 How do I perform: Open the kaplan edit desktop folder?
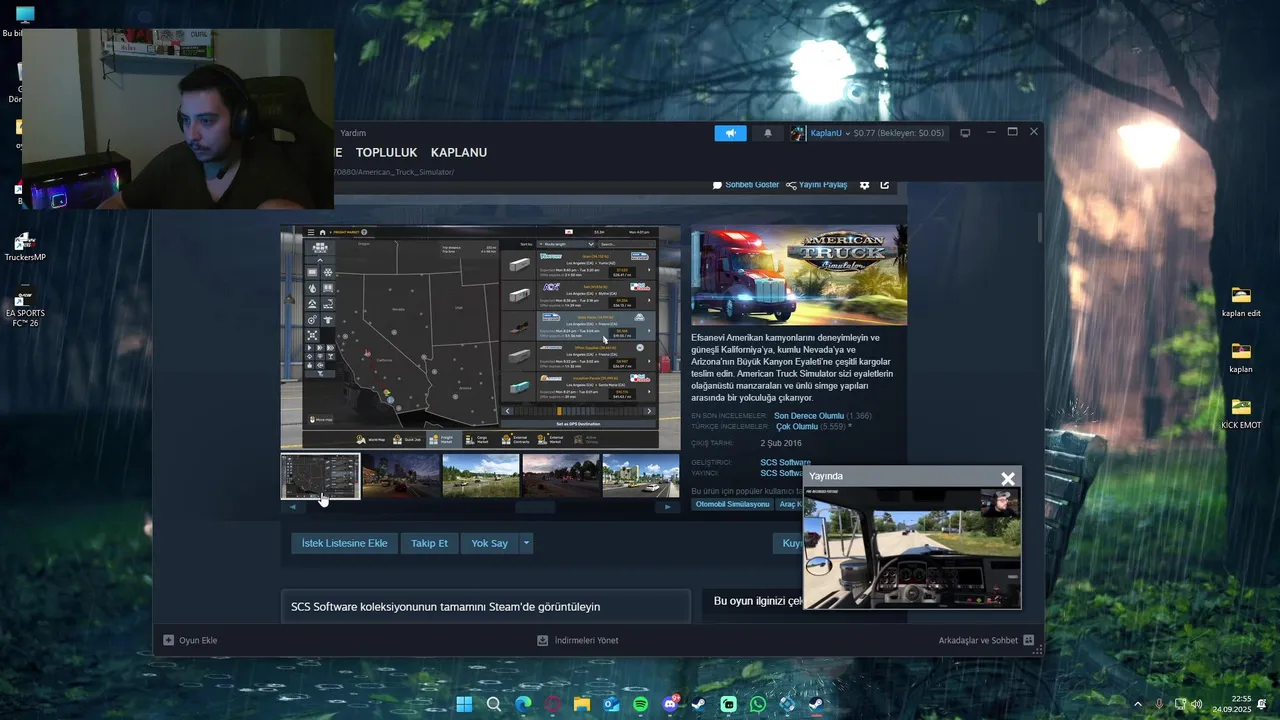coord(1241,302)
